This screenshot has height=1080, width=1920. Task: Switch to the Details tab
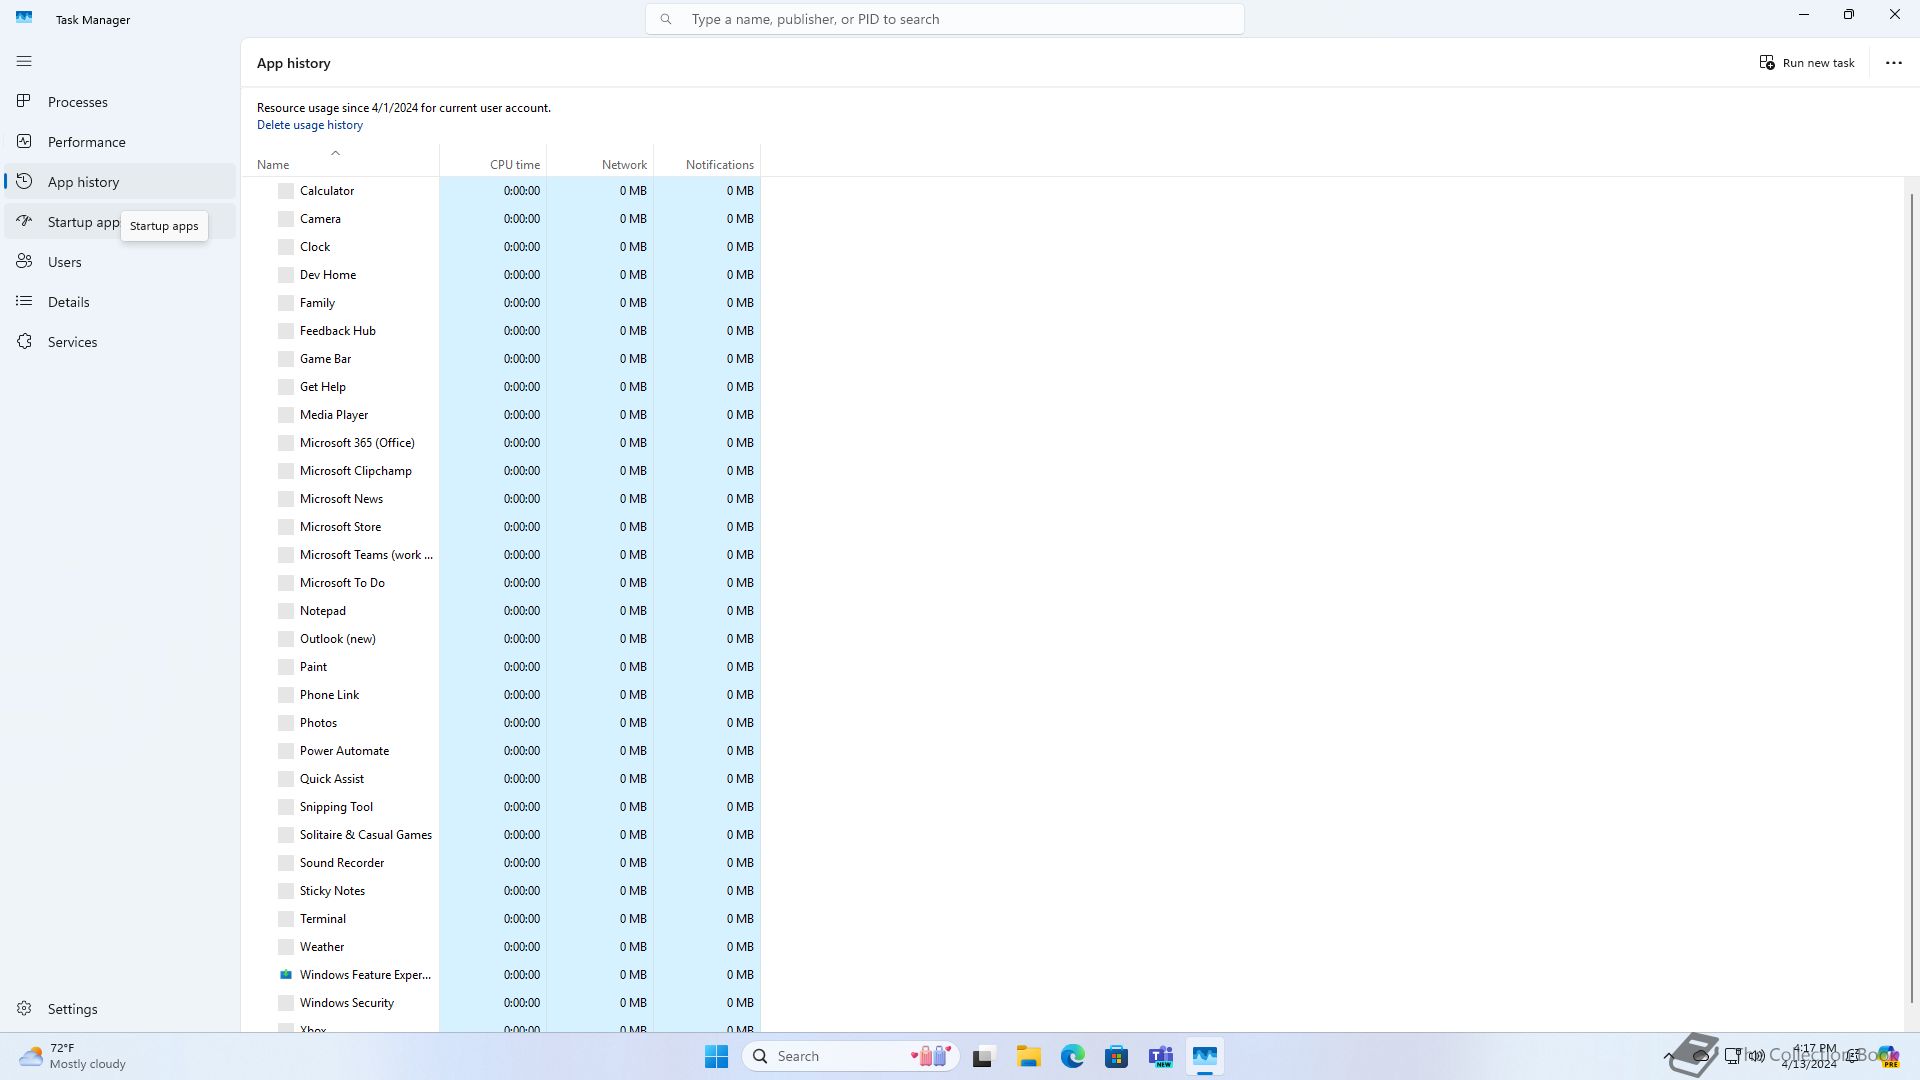click(x=120, y=302)
